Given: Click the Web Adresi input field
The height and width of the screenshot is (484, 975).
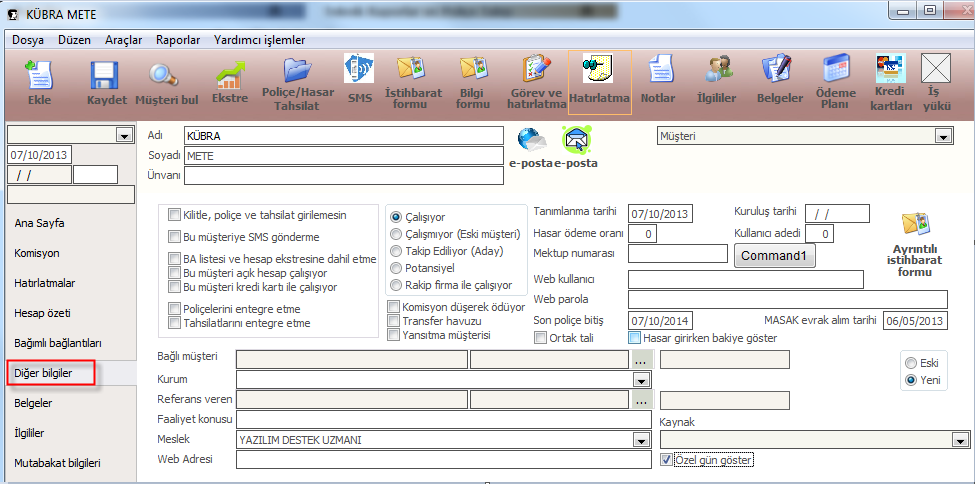Looking at the screenshot, I should (442, 460).
